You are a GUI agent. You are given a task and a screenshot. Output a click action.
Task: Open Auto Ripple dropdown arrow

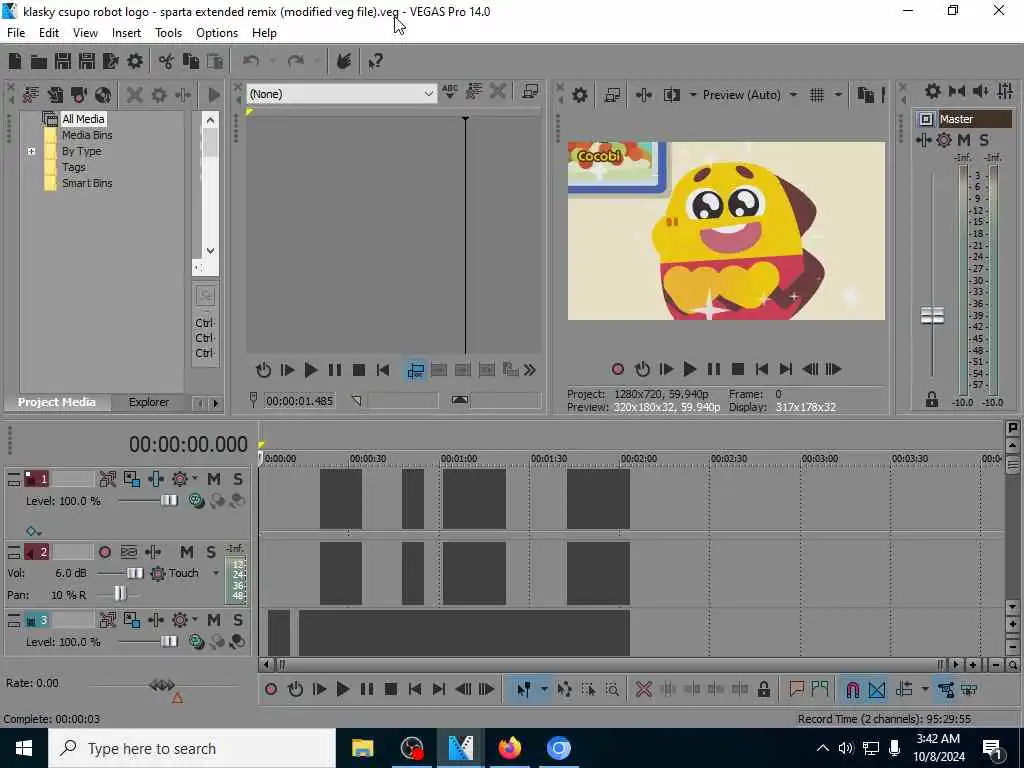(x=924, y=689)
